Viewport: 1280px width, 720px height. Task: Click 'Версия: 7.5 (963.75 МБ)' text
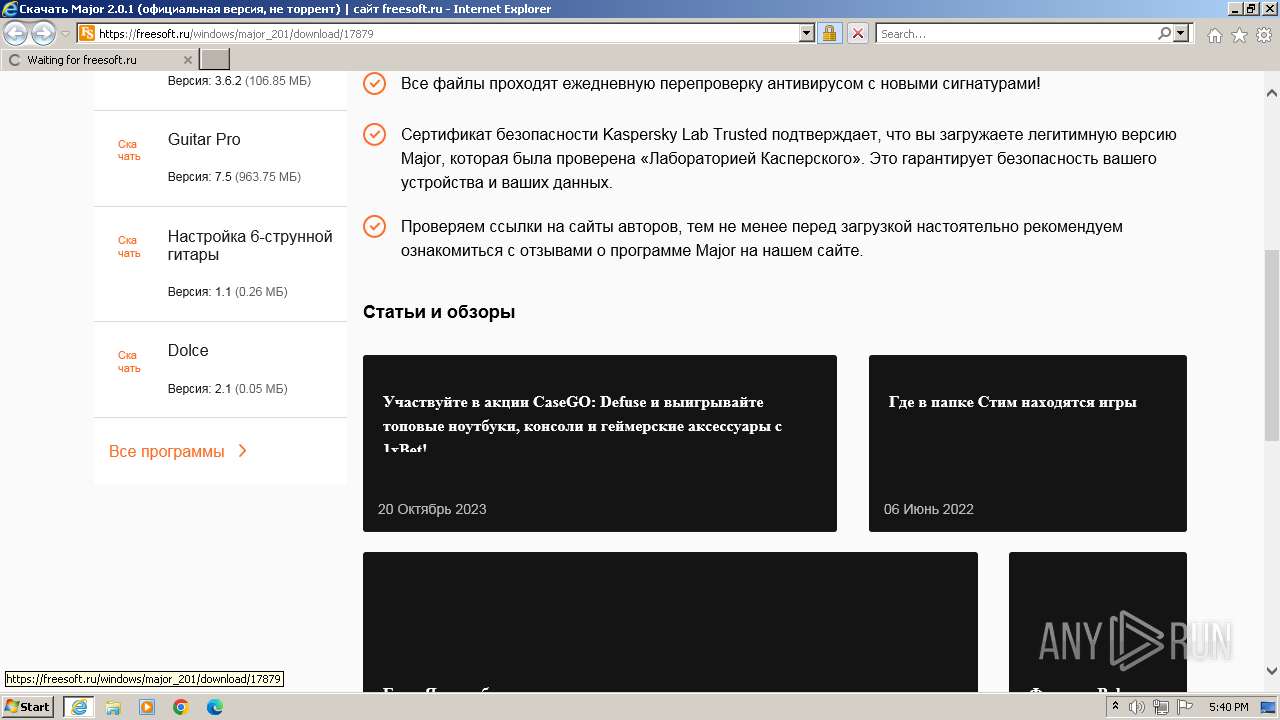point(234,177)
